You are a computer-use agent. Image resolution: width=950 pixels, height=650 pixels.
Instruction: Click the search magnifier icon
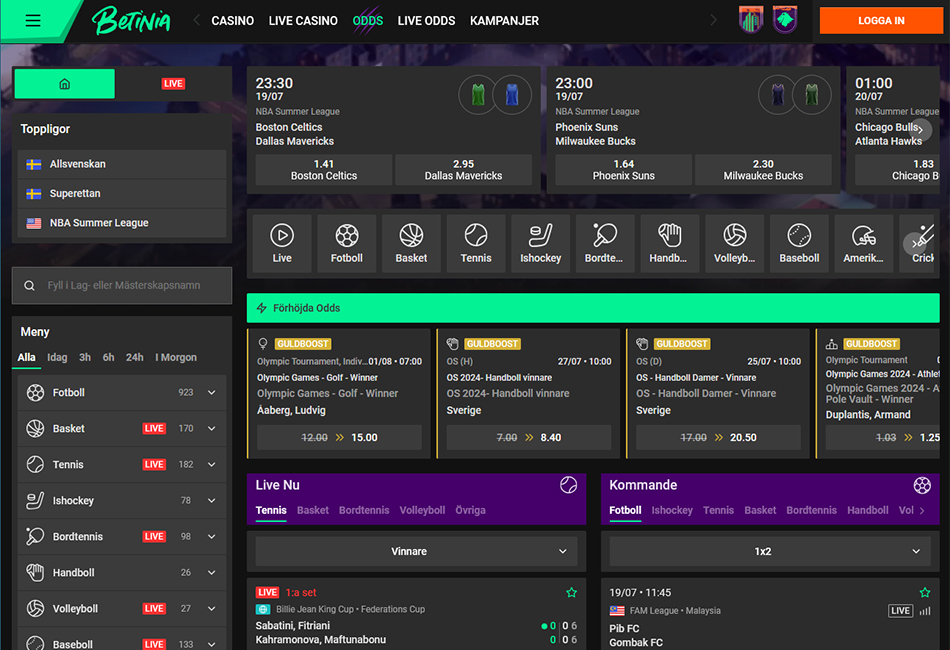pyautogui.click(x=29, y=285)
